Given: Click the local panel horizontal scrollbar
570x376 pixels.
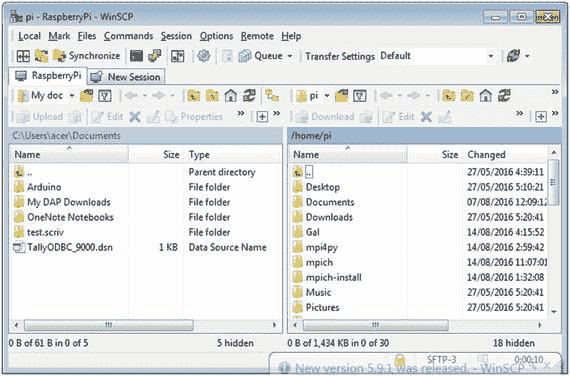Looking at the screenshot, I should click(x=108, y=325).
